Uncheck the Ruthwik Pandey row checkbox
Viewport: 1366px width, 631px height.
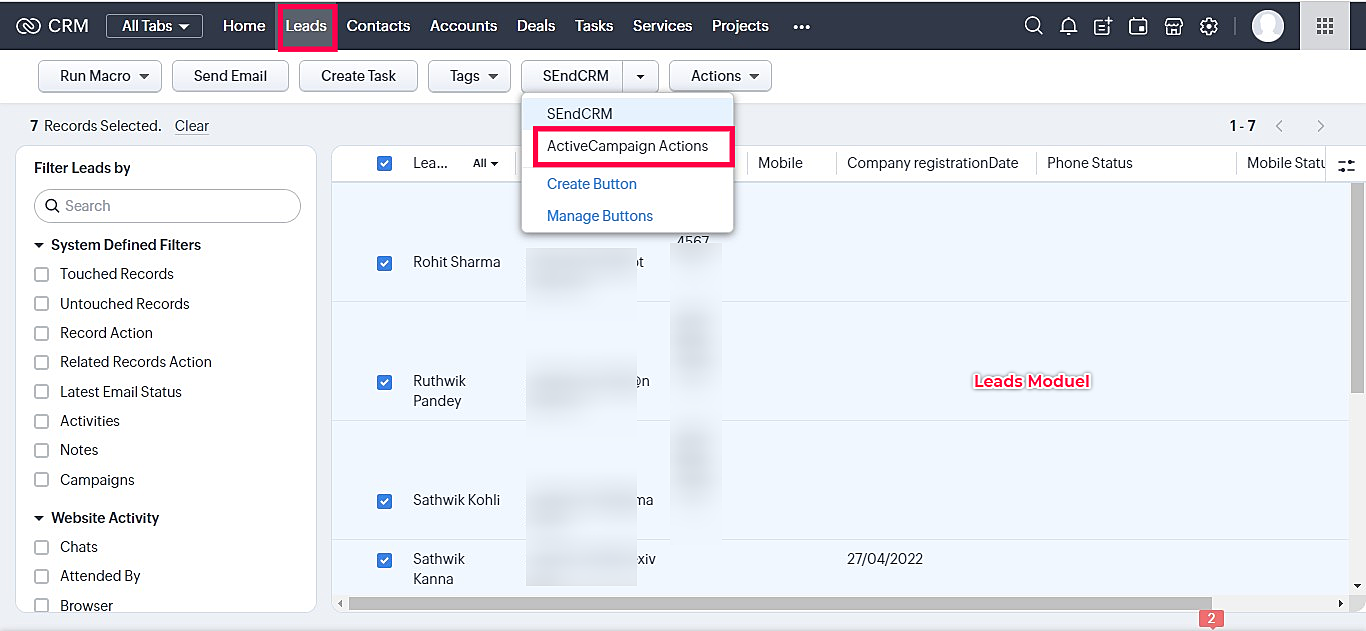point(385,382)
